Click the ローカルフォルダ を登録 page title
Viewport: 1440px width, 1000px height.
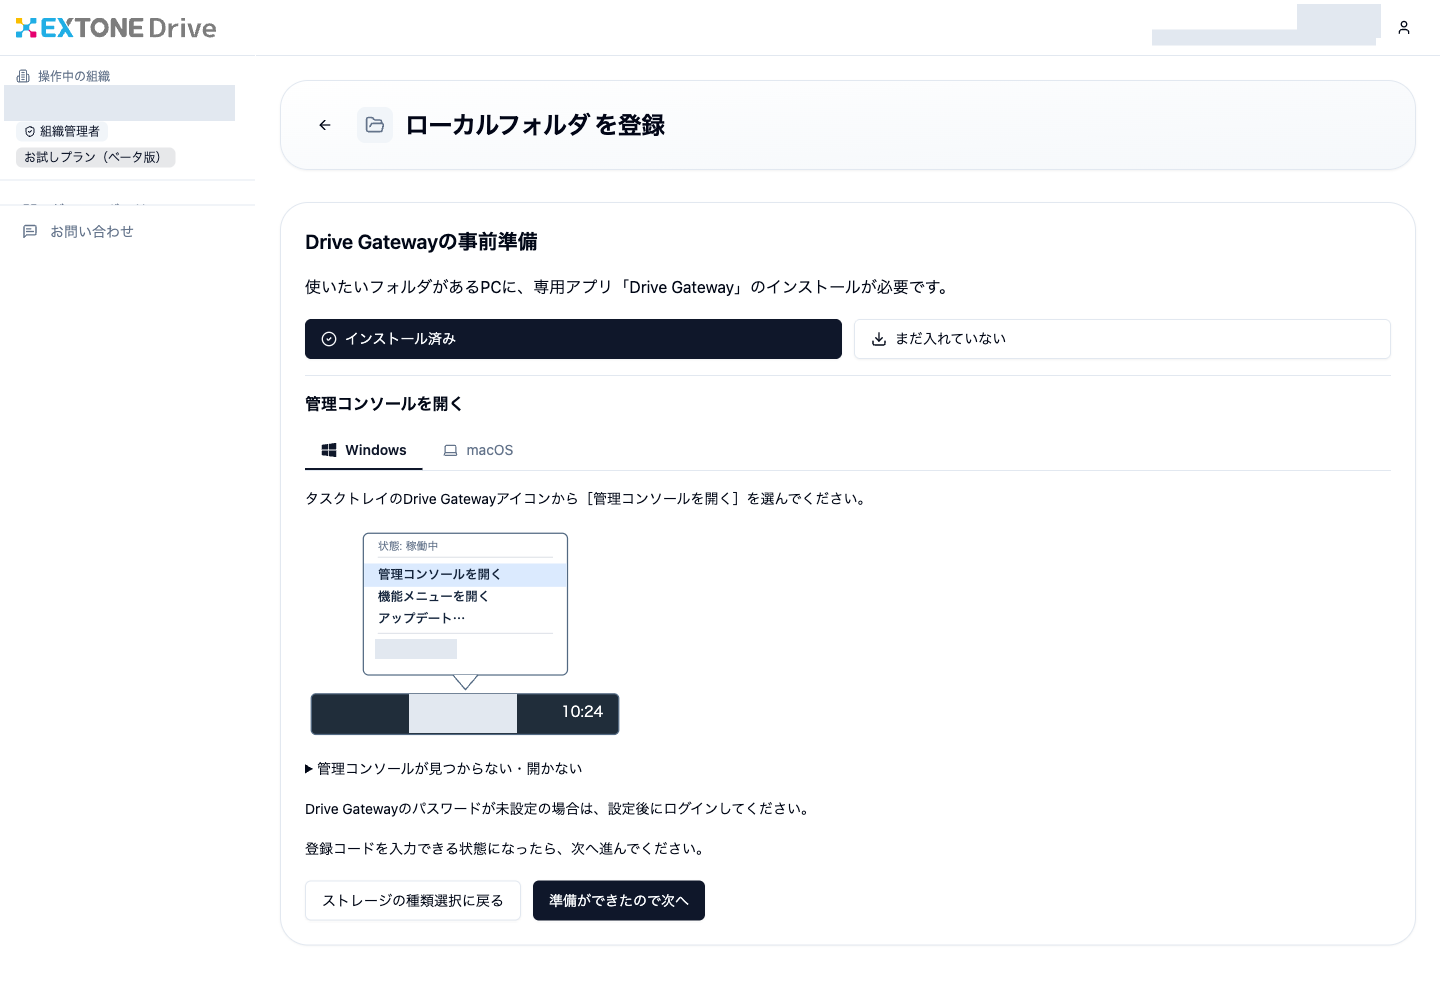535,125
